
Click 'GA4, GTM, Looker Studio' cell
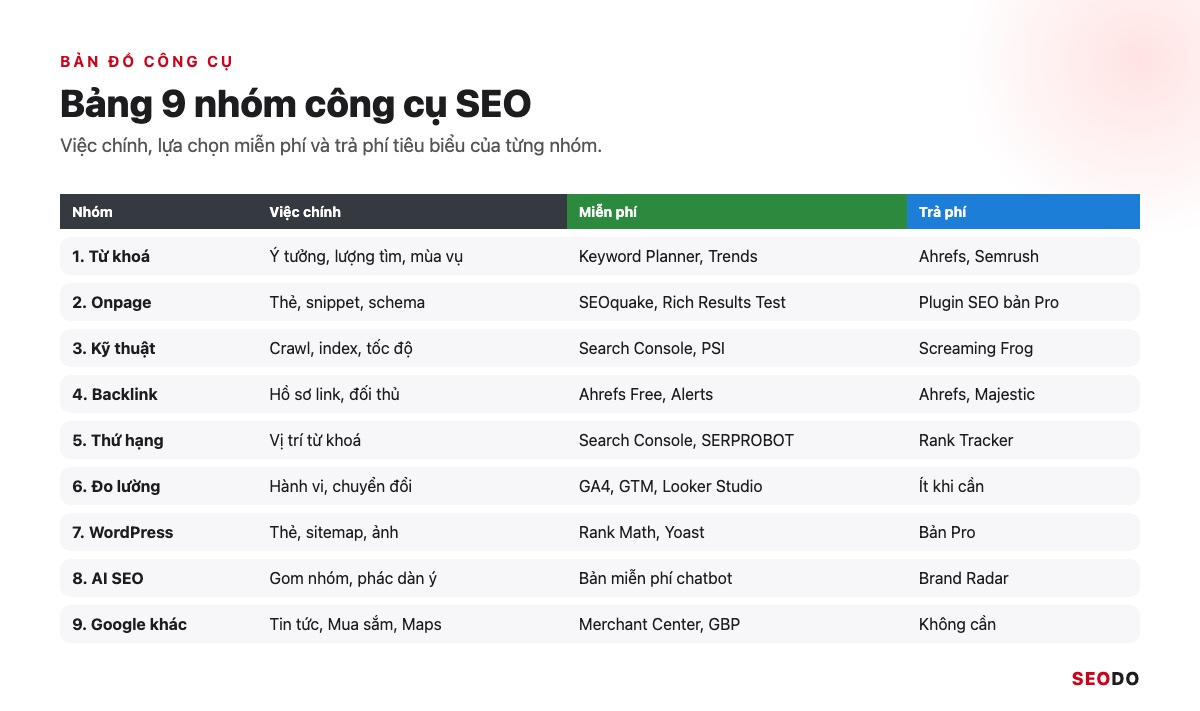671,486
